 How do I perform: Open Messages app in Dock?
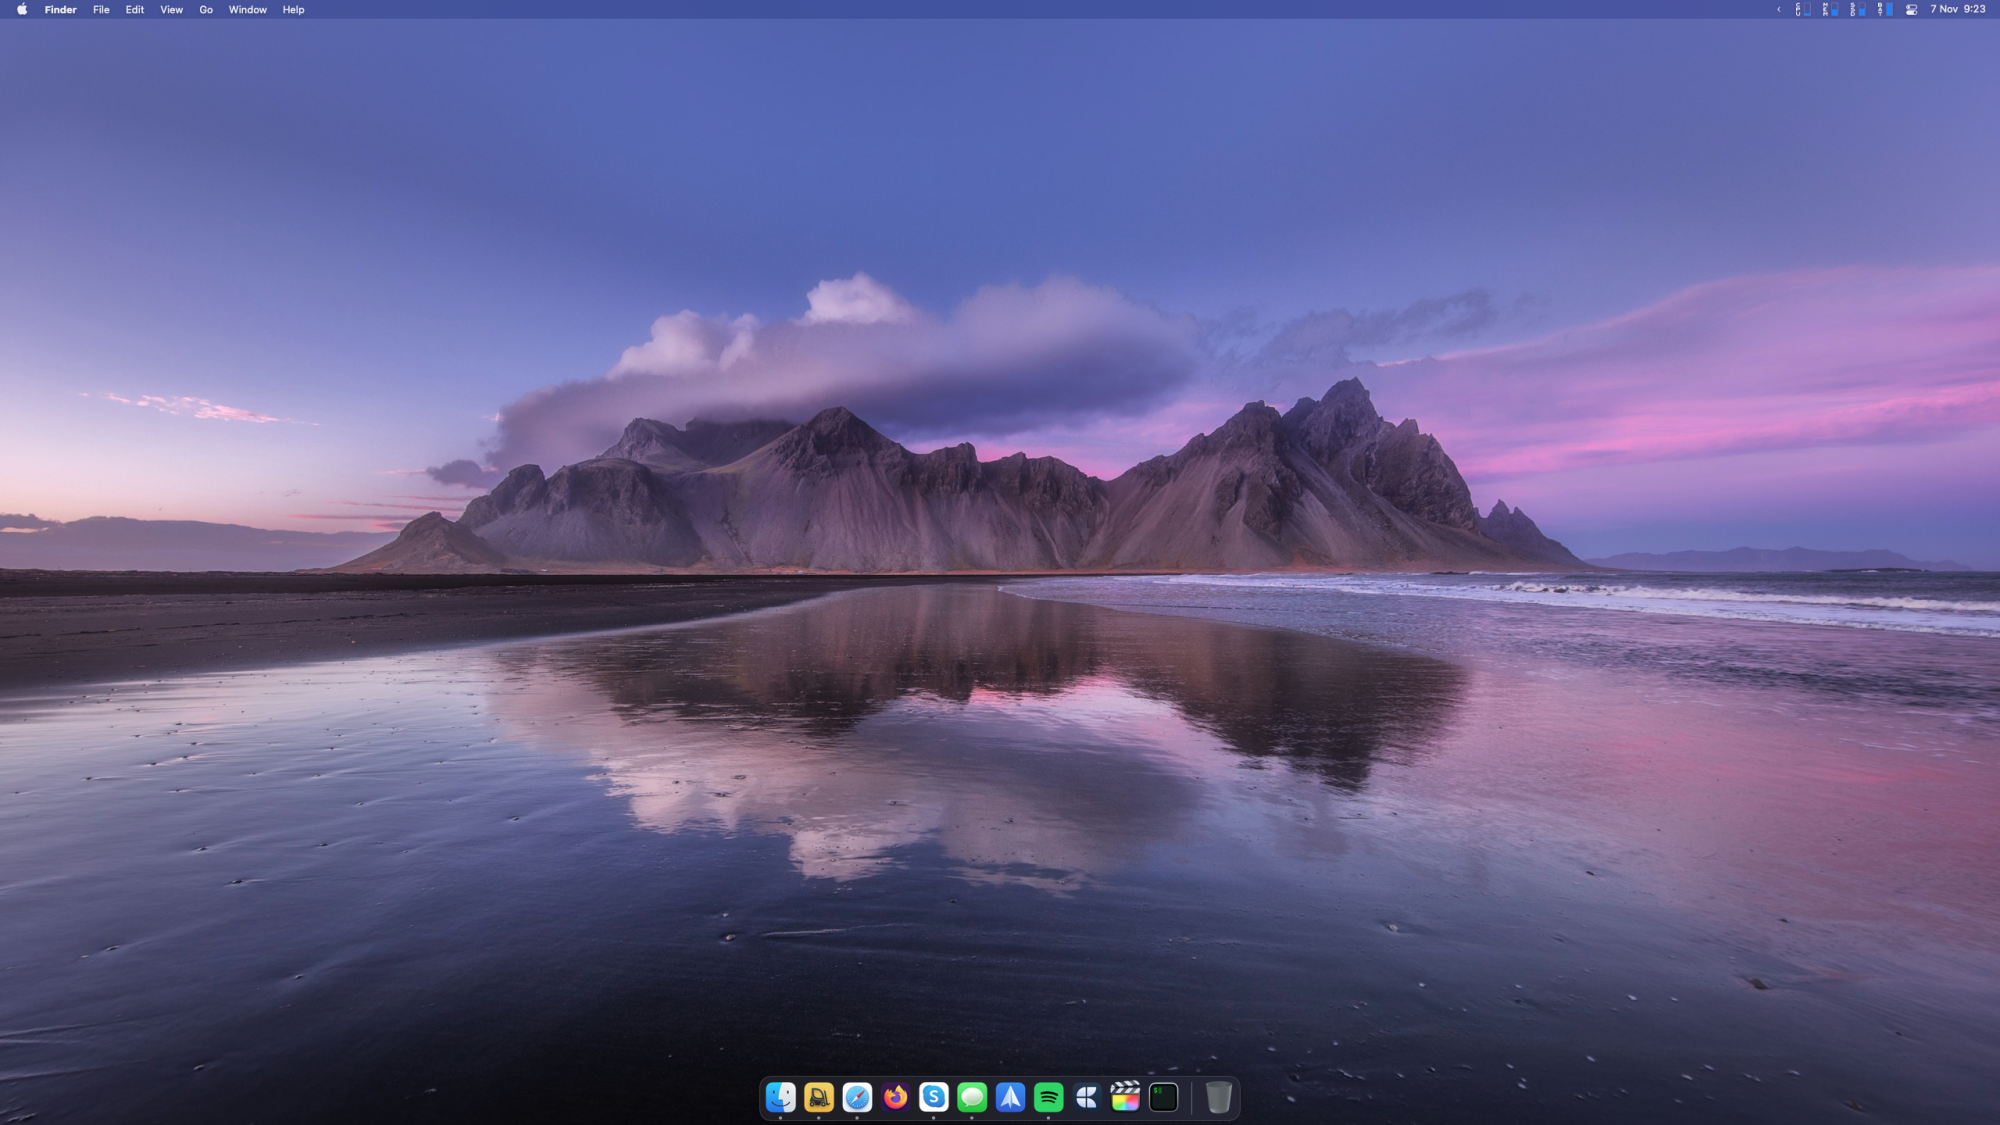(x=972, y=1097)
